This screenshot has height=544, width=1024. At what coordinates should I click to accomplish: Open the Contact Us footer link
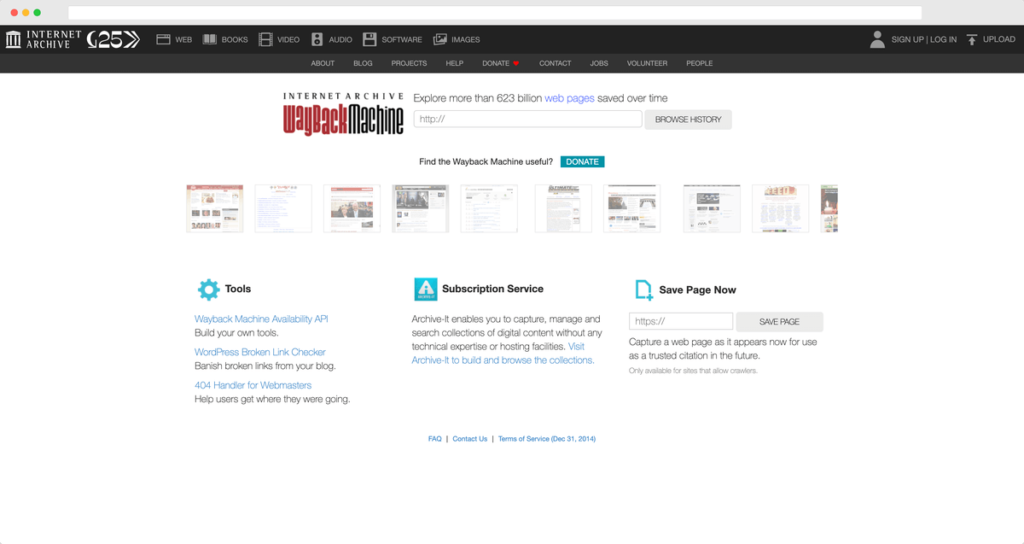tap(470, 439)
